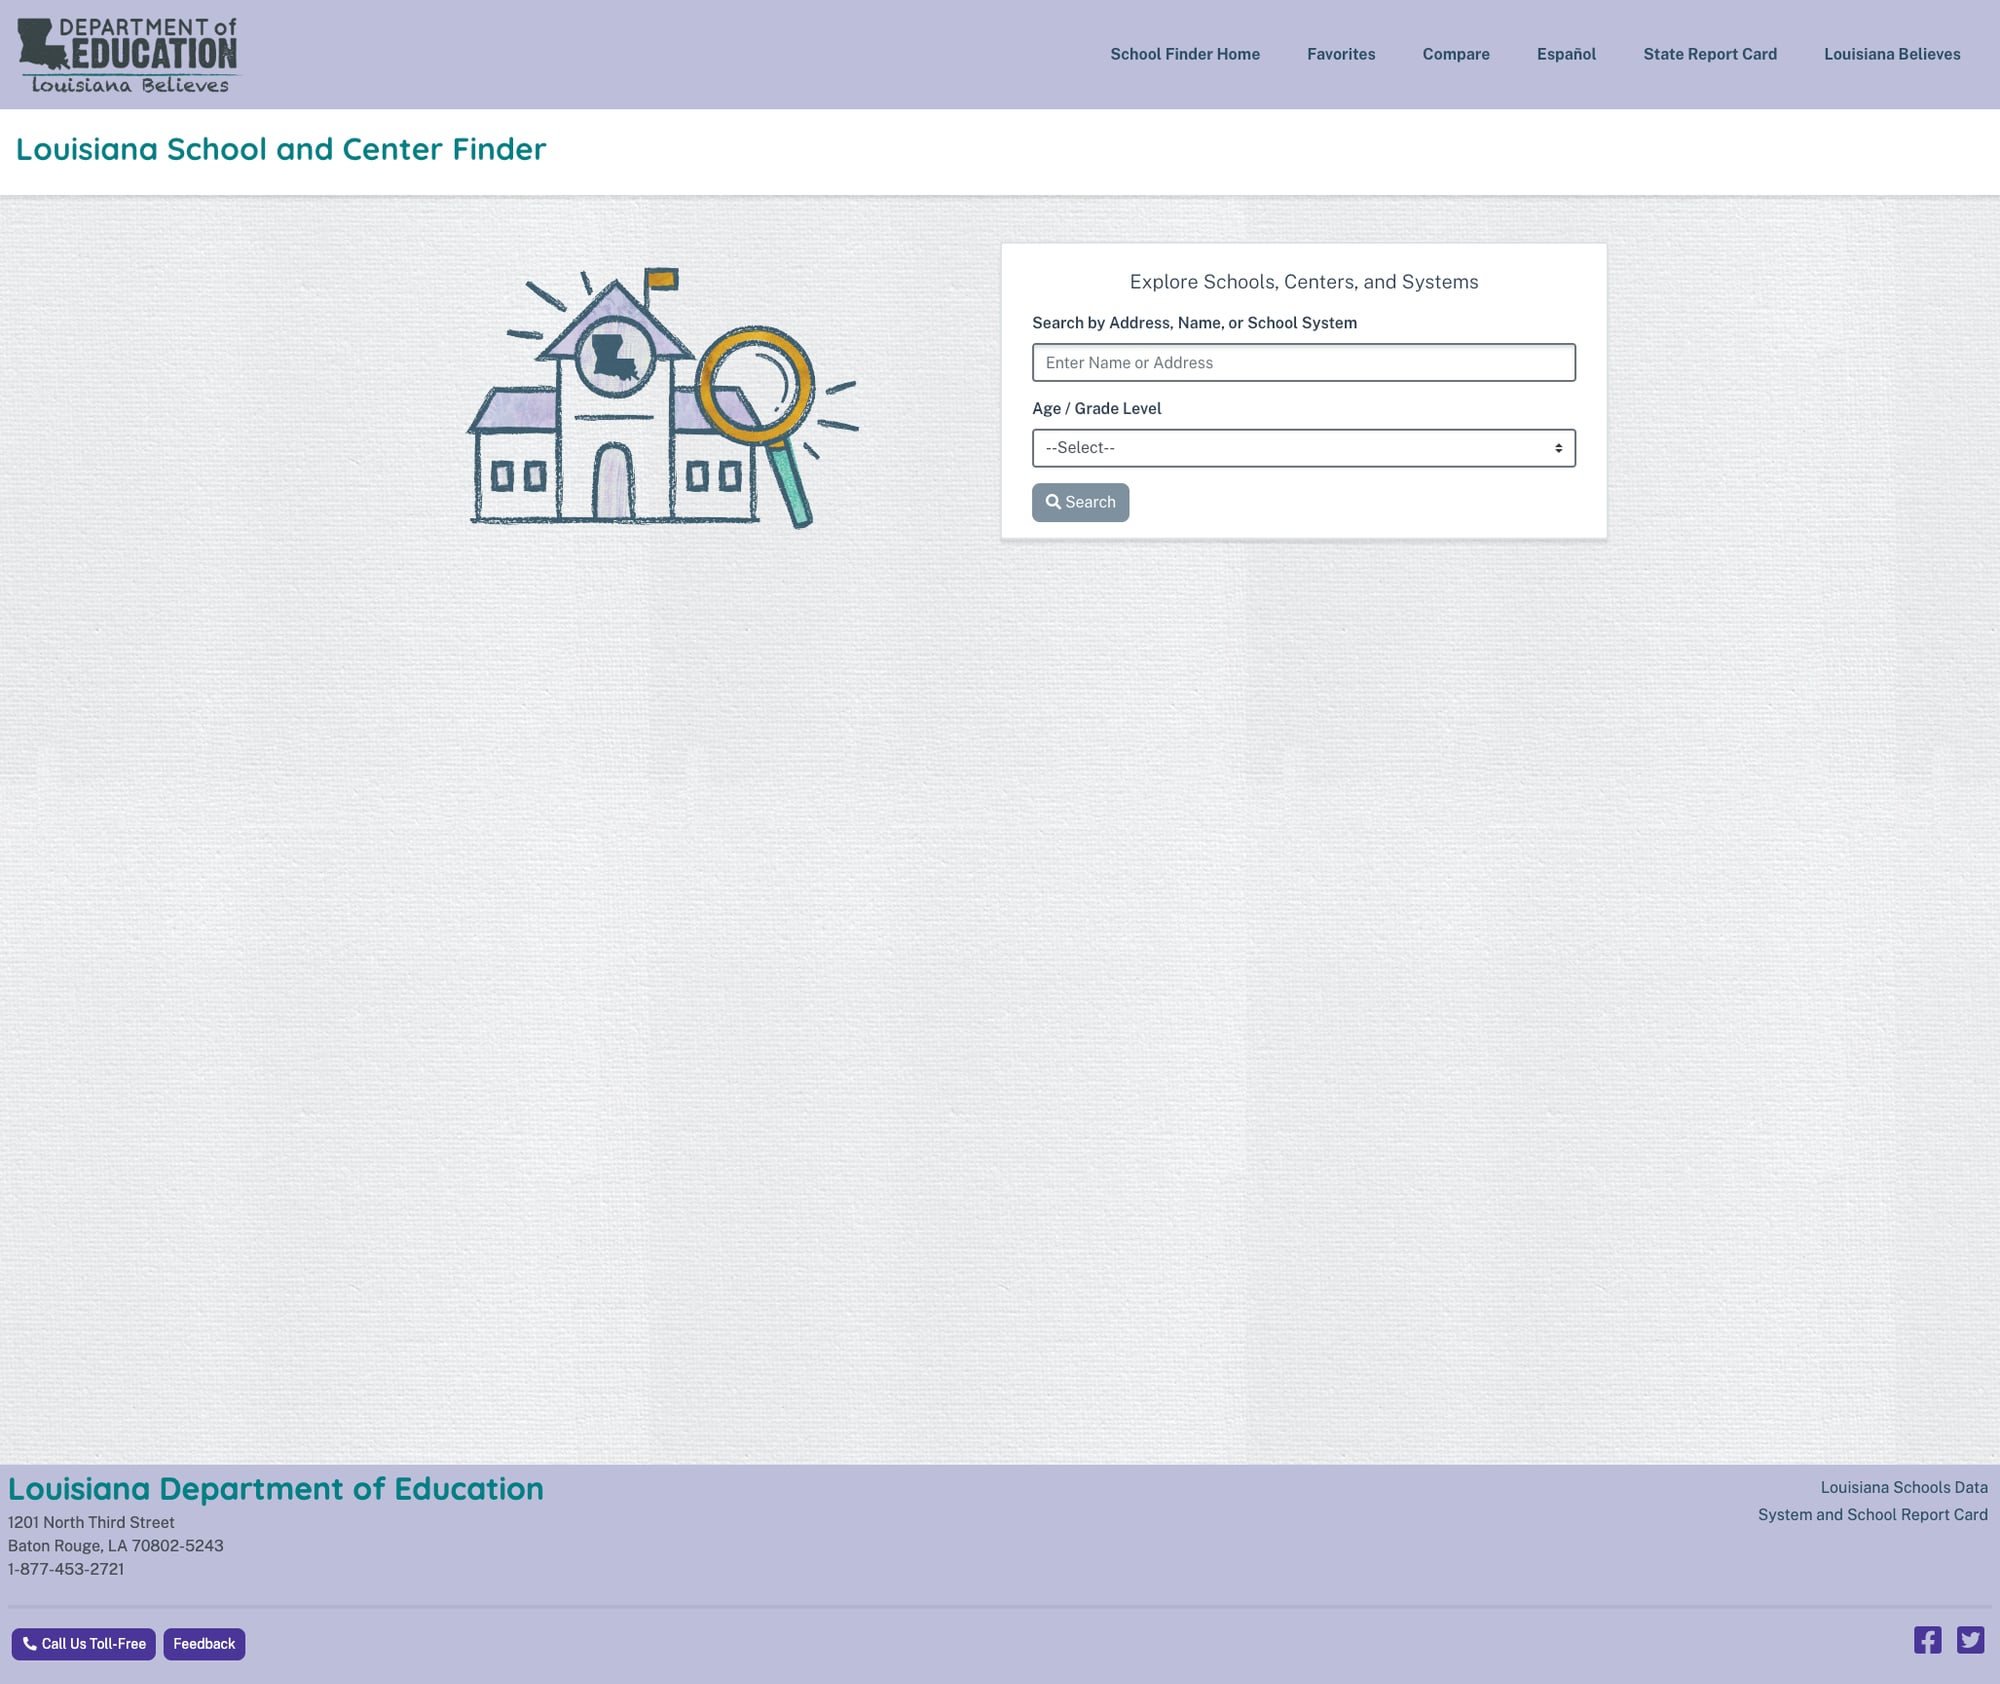Open the Feedback button

[204, 1644]
